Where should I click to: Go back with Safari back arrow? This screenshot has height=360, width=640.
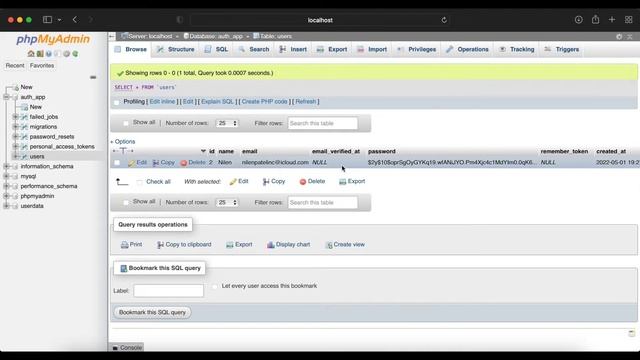pos(75,20)
